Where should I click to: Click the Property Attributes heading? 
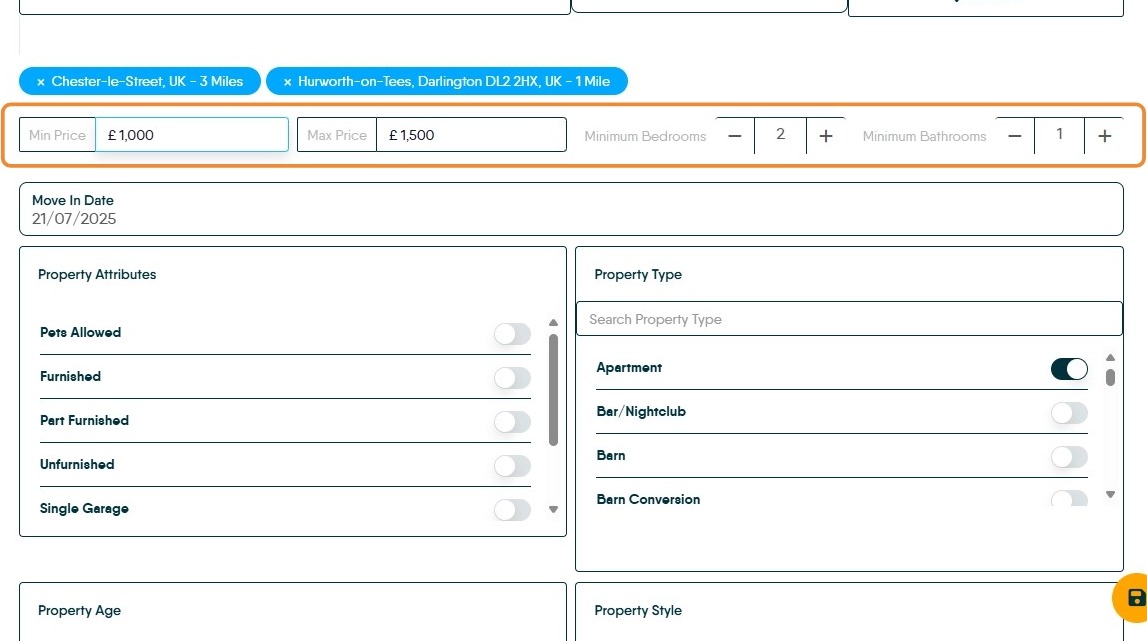pos(97,274)
